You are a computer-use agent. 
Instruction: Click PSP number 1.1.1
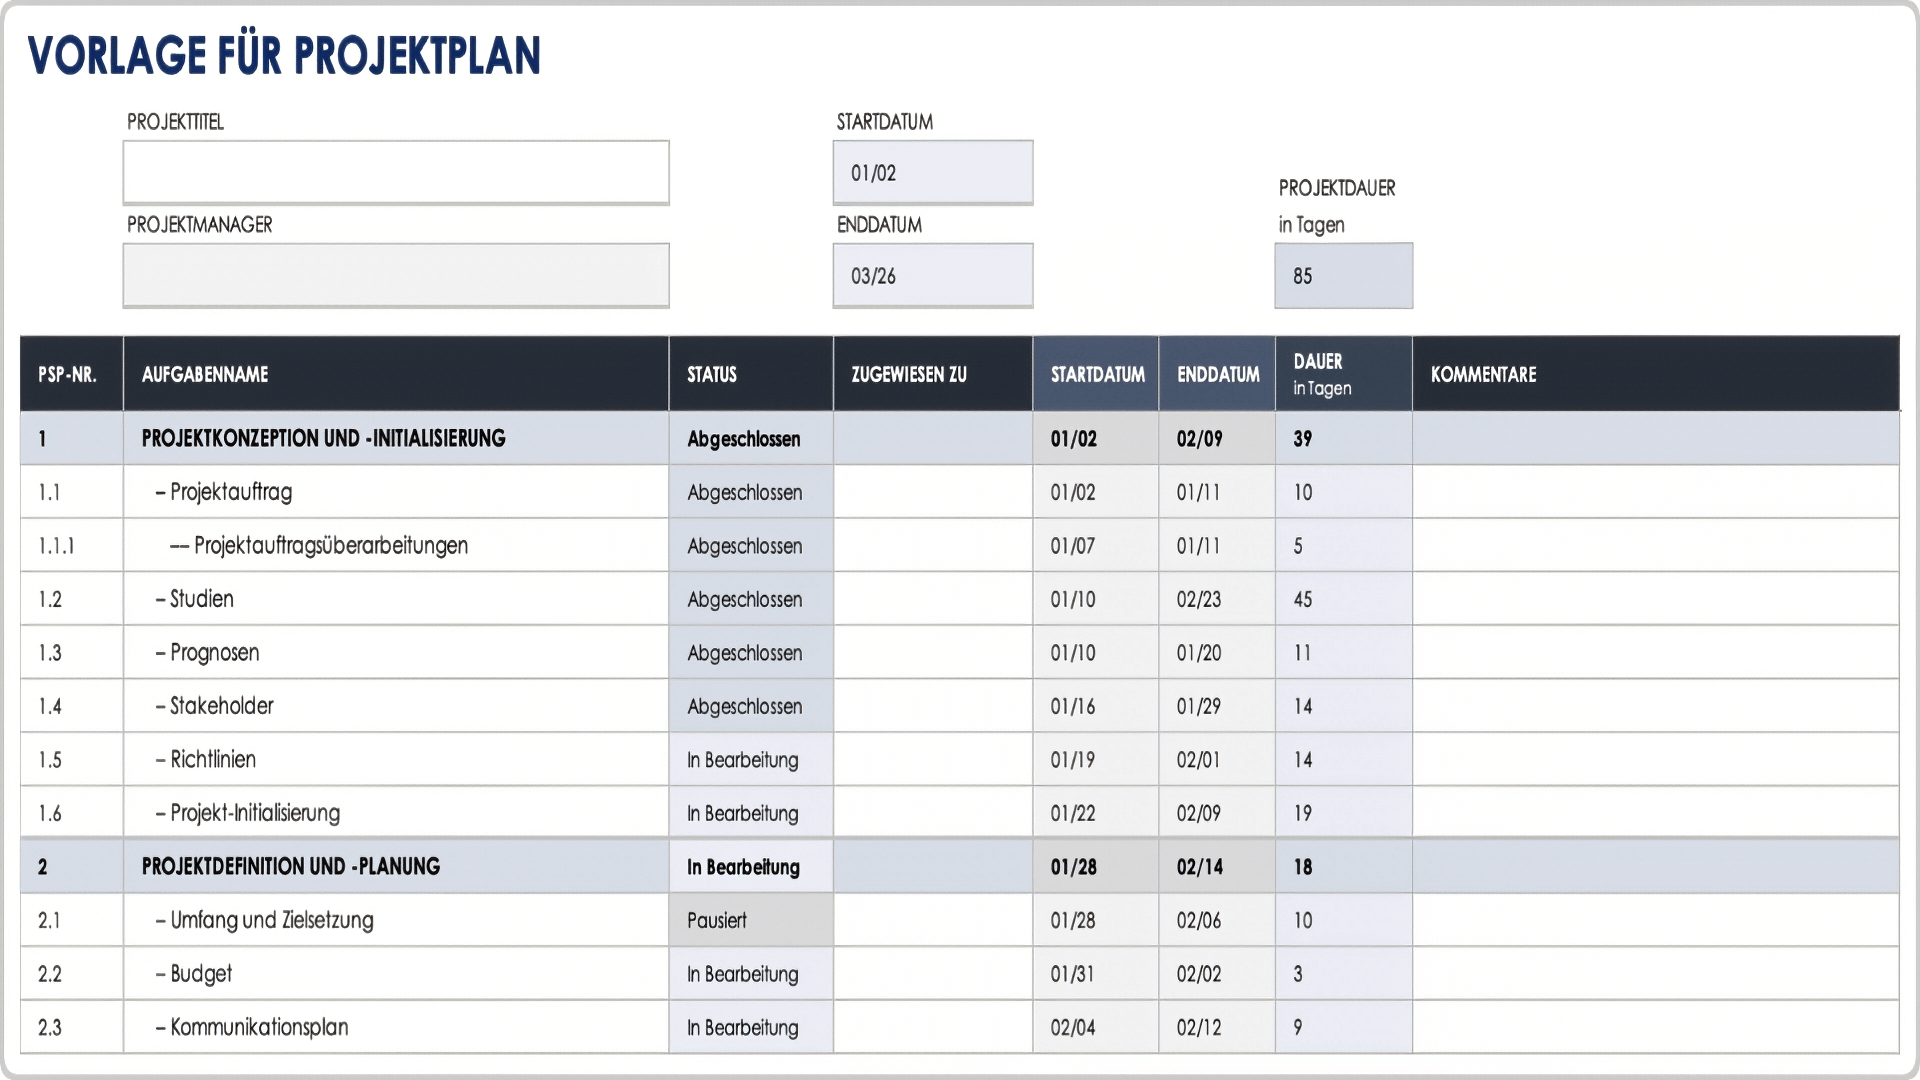71,545
